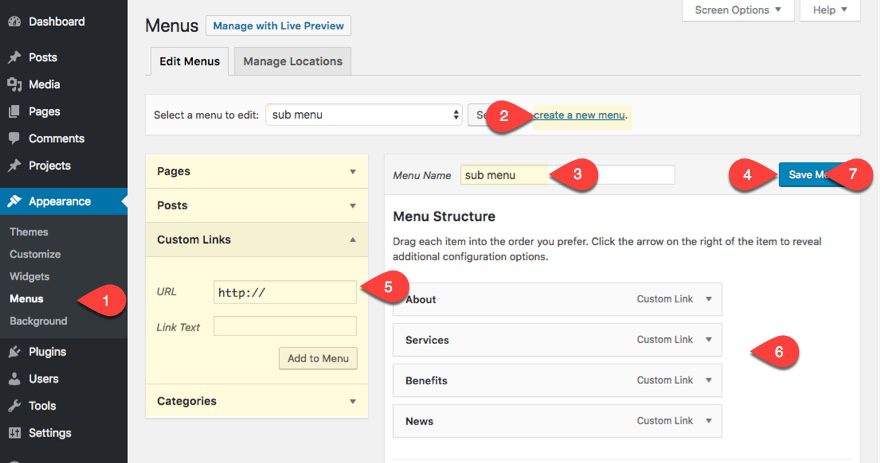The image size is (880, 463).
Task: Switch to the Manage Locations tab
Action: (x=292, y=61)
